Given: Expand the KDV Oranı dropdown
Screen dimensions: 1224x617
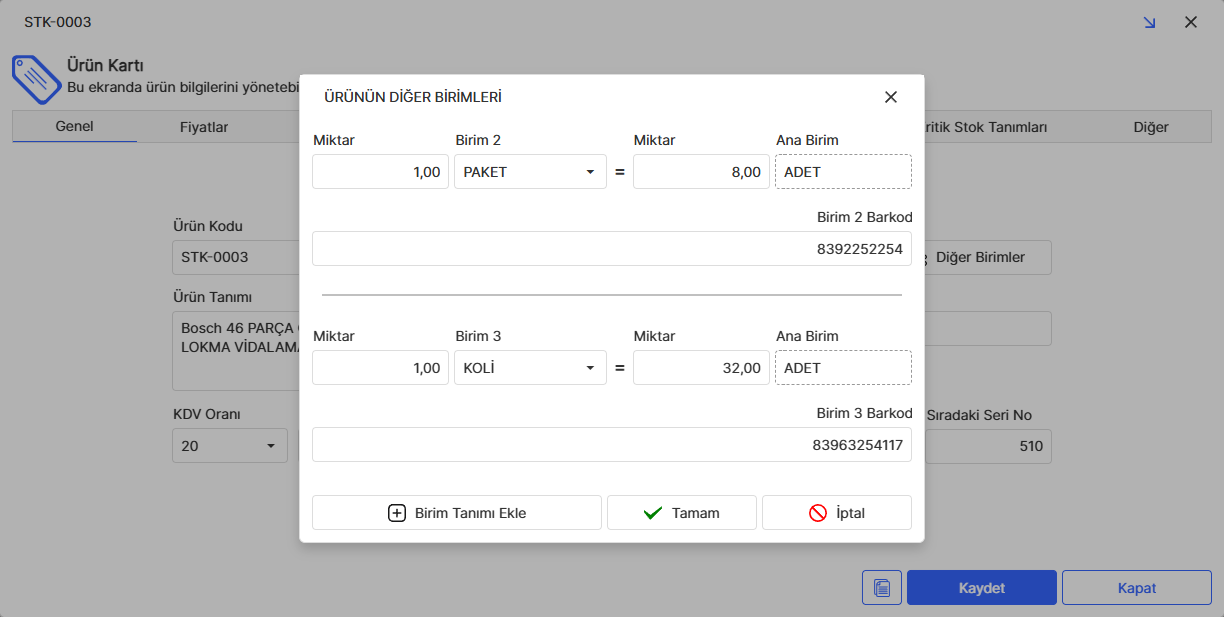Looking at the screenshot, I should (x=270, y=446).
